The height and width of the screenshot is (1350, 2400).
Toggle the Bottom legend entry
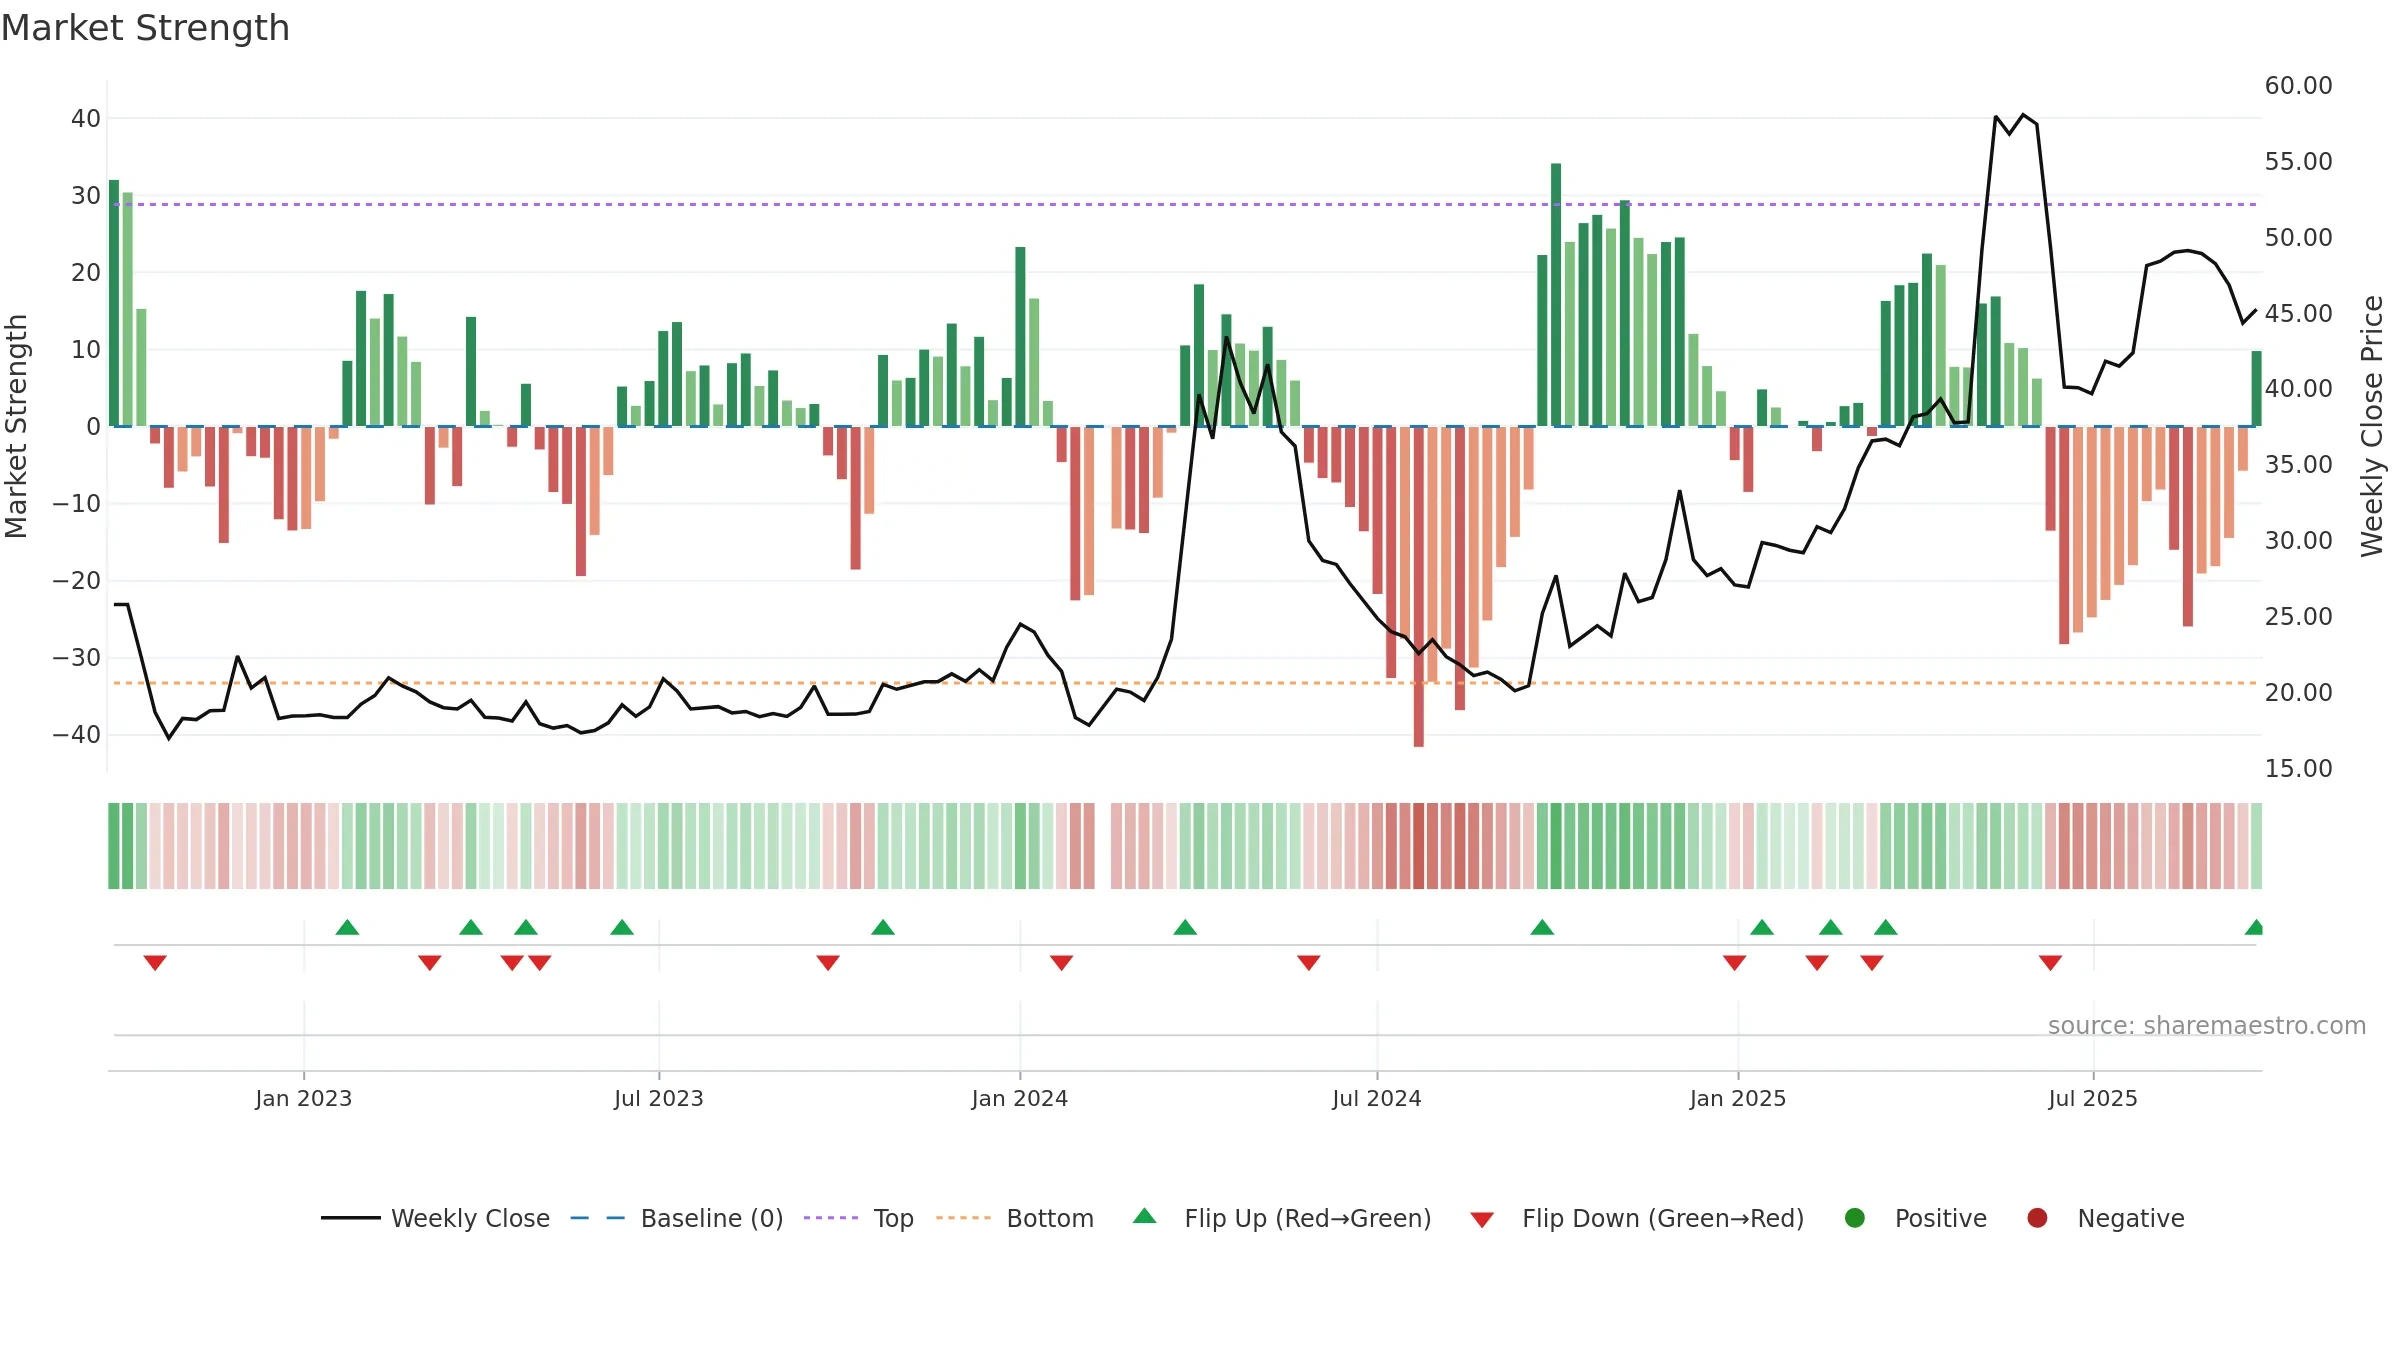[x=1015, y=1218]
